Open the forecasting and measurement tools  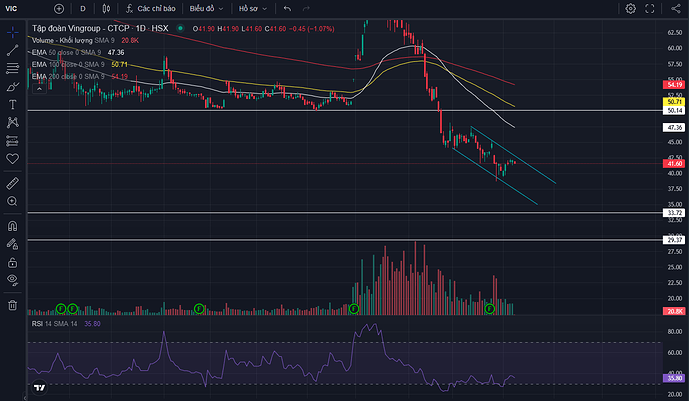point(12,141)
